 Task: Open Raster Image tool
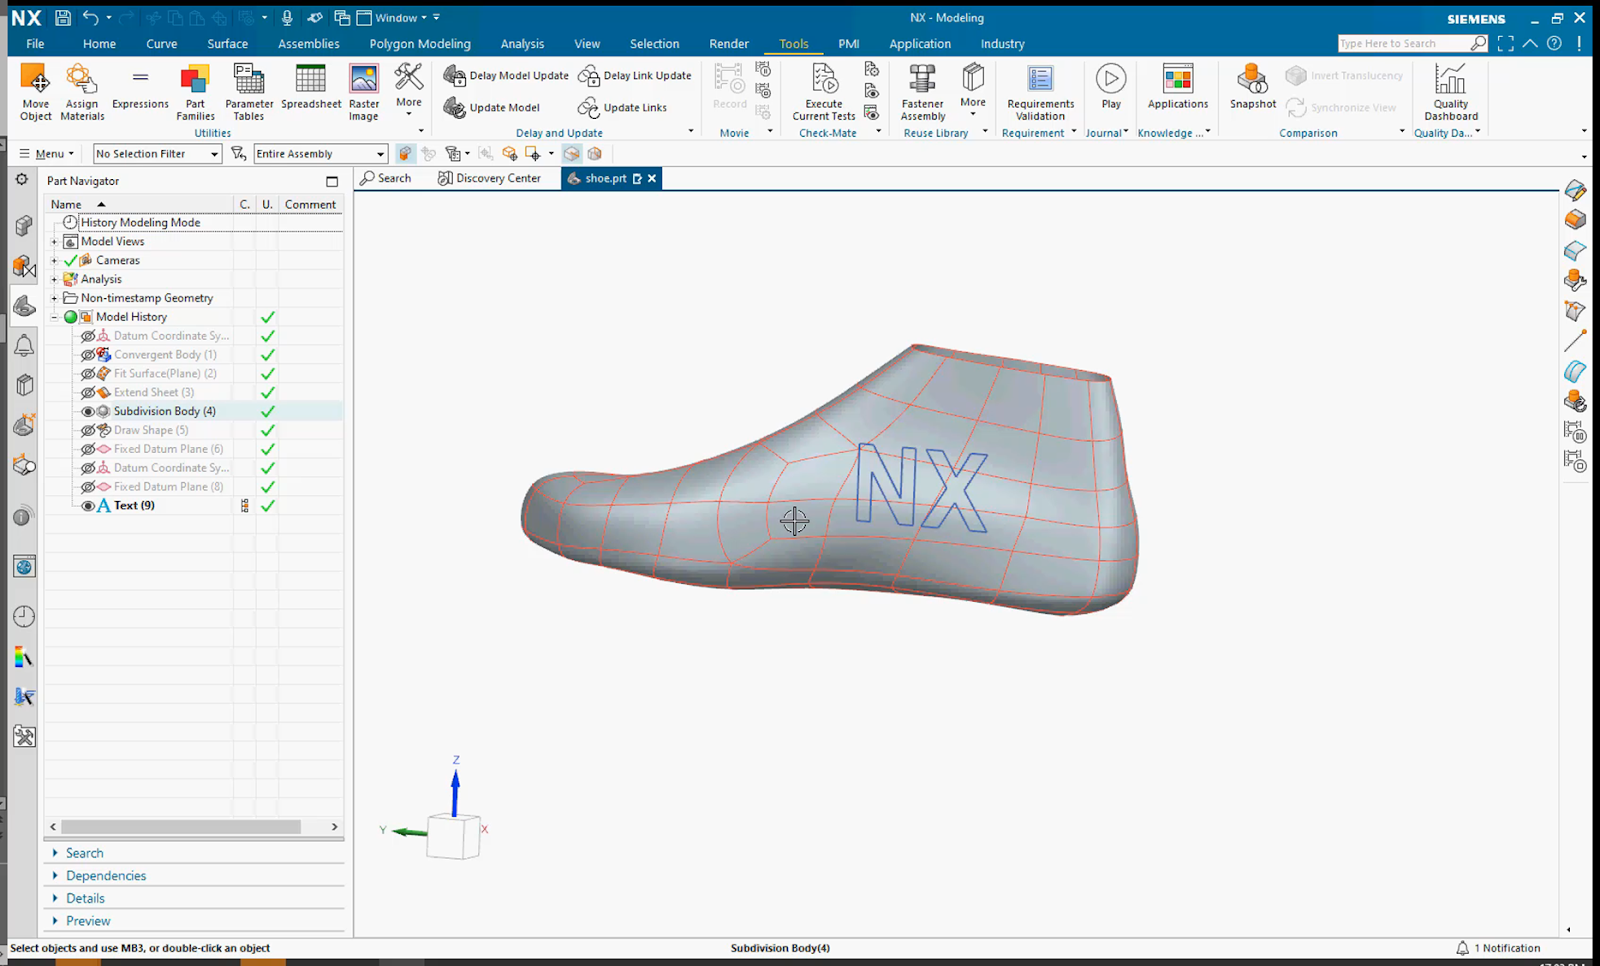click(364, 92)
